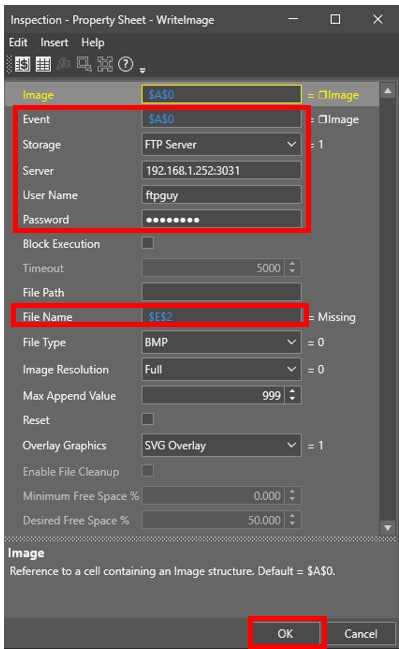
Task: Click the yellow '= Image' result text
Action: (333, 95)
